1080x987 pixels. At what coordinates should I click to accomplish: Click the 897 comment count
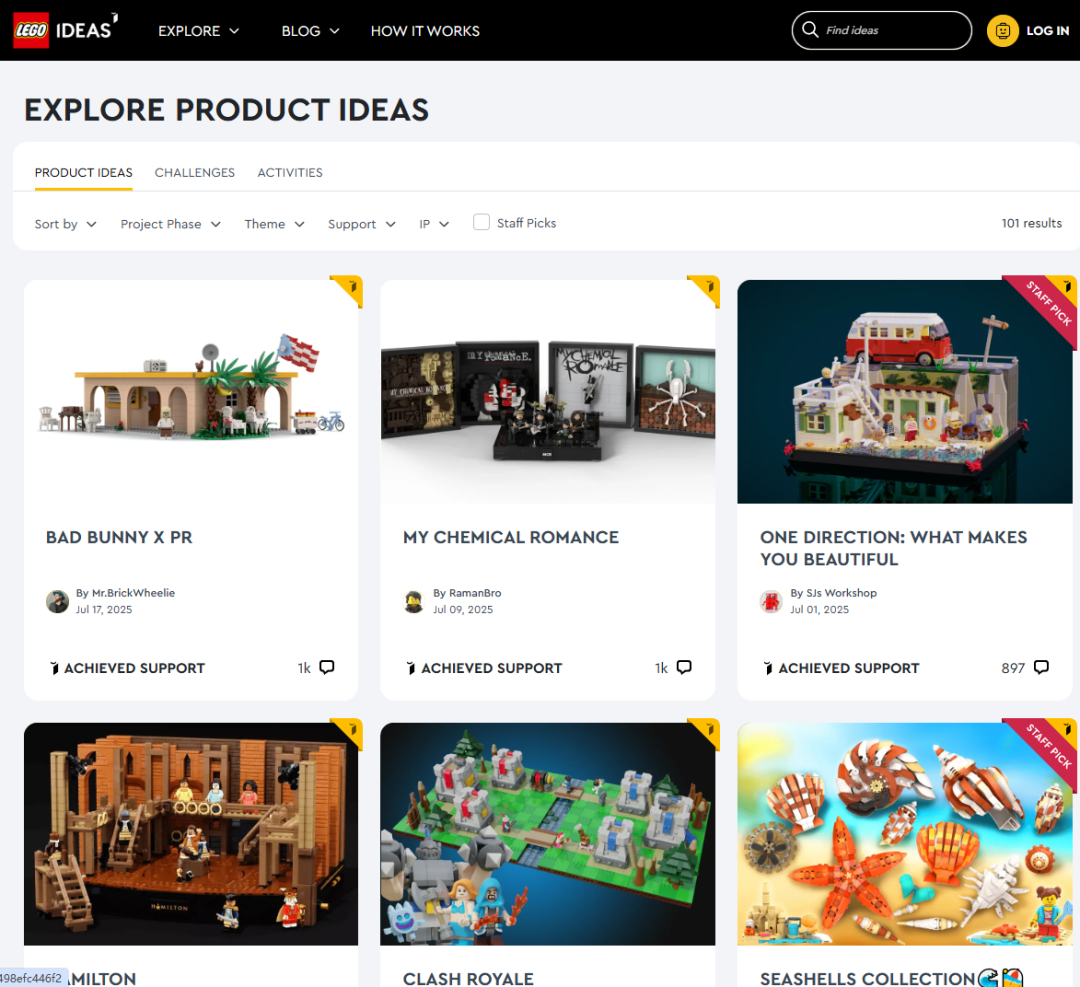coord(1013,668)
